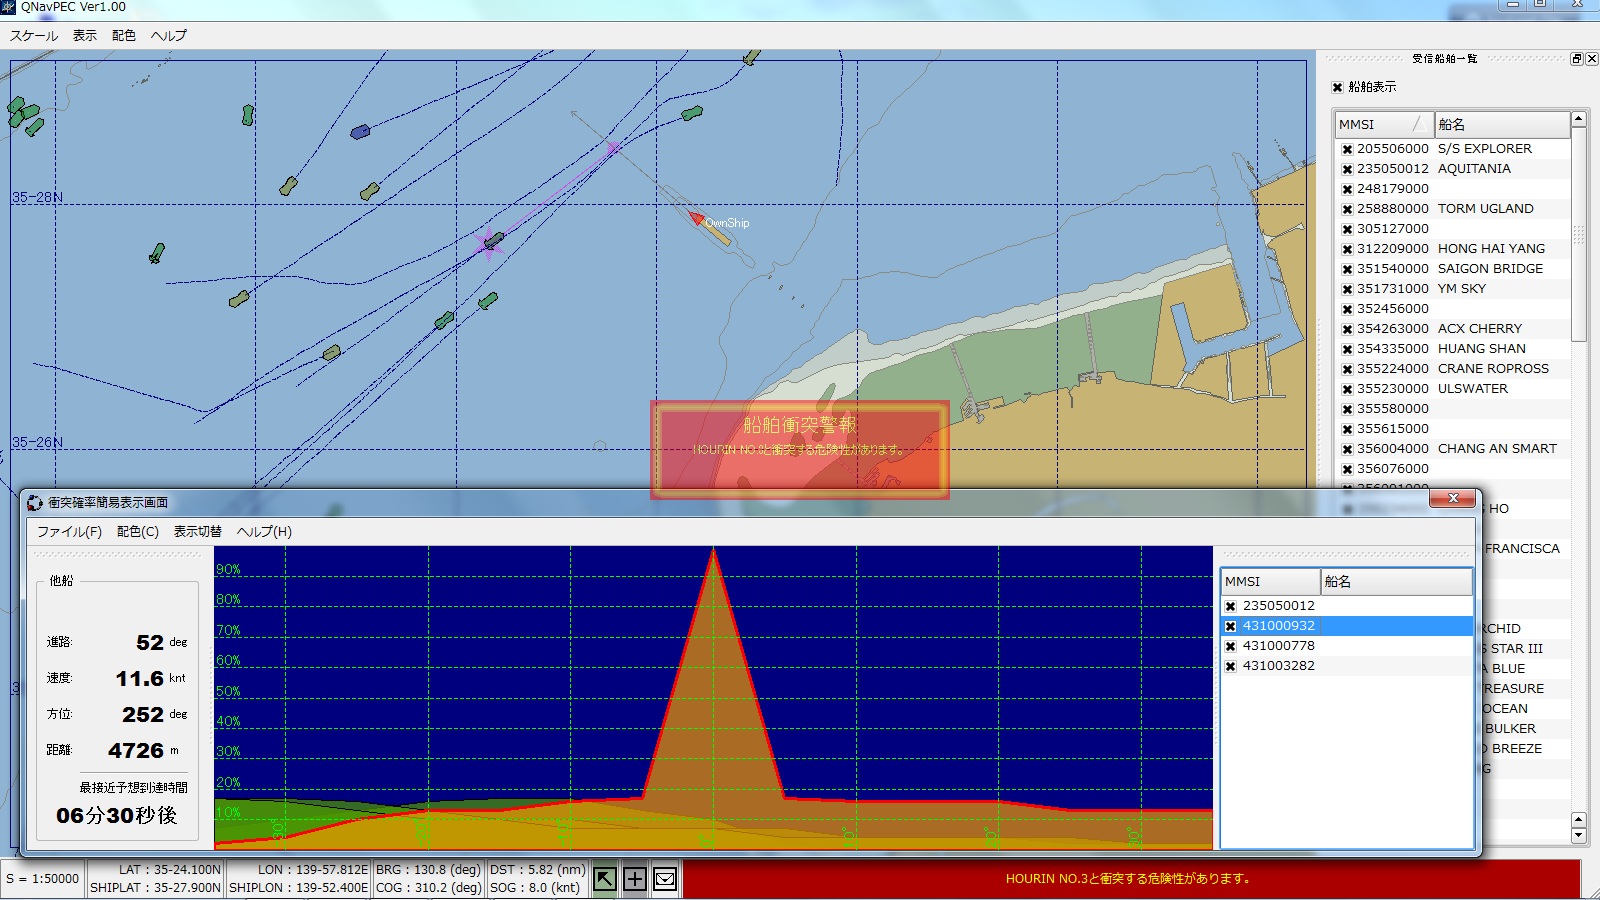Image resolution: width=1600 pixels, height=900 pixels.
Task: Click the scale 1:50000 status field
Action: pos(43,879)
